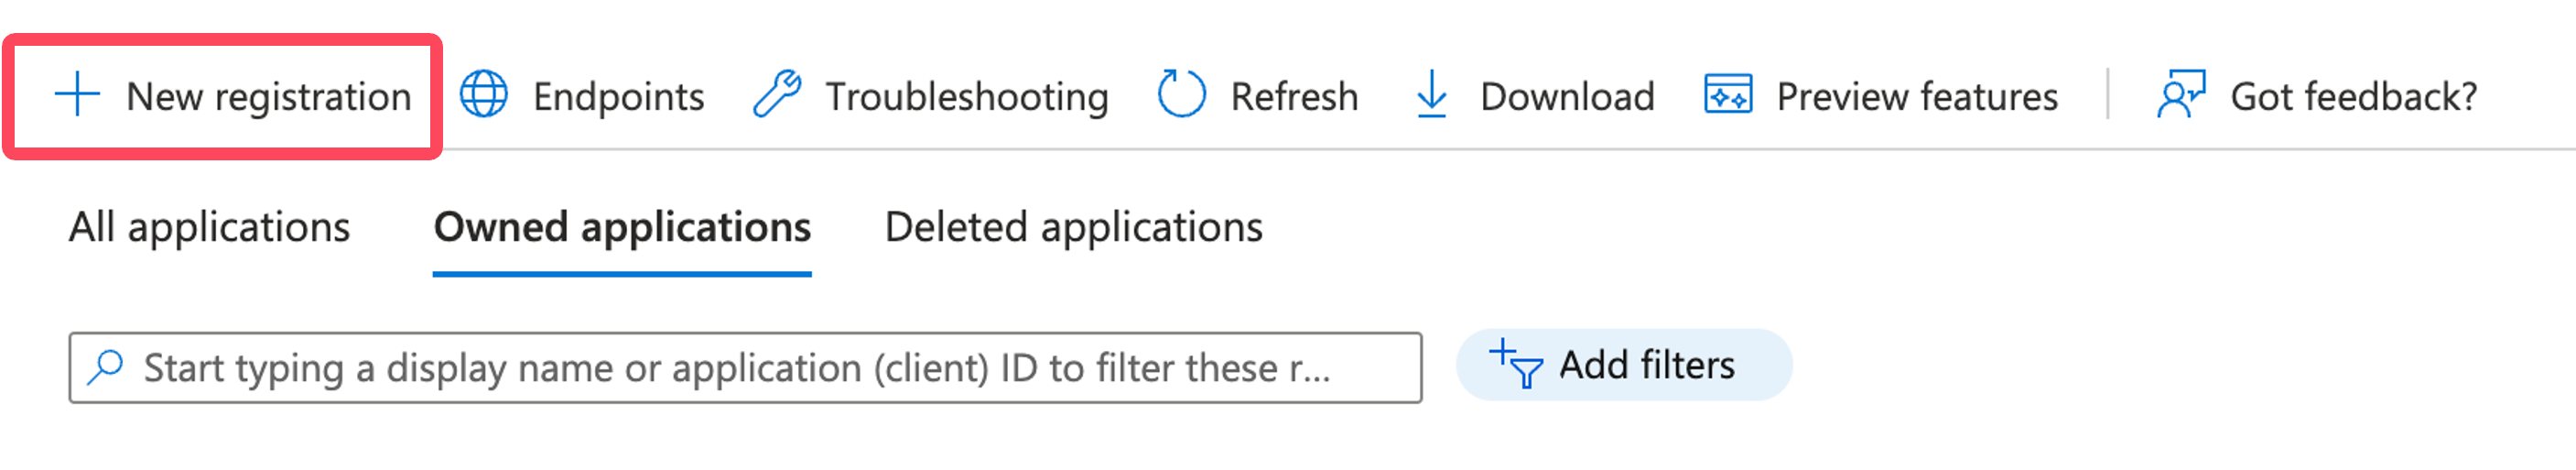
Task: Click the Download arrow icon
Action: coord(1432,95)
